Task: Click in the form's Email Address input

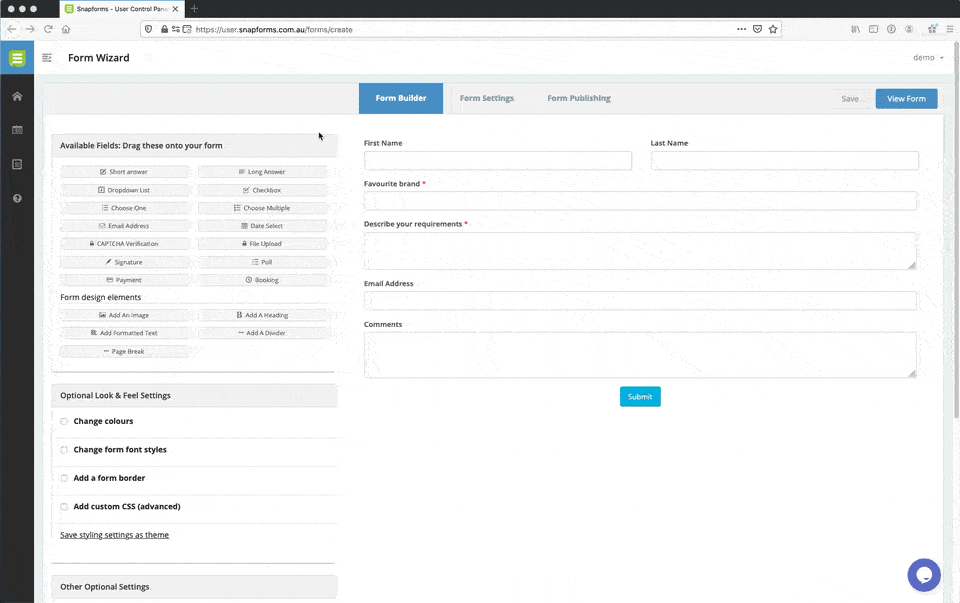Action: (640, 301)
